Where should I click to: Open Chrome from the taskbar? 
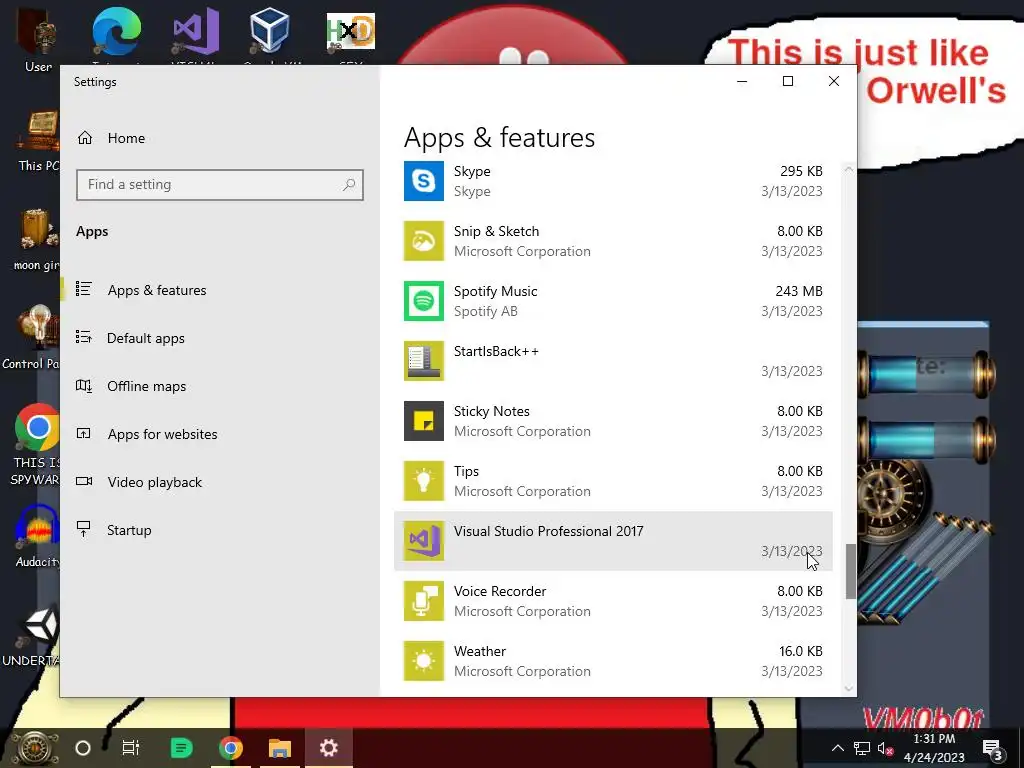pyautogui.click(x=231, y=748)
